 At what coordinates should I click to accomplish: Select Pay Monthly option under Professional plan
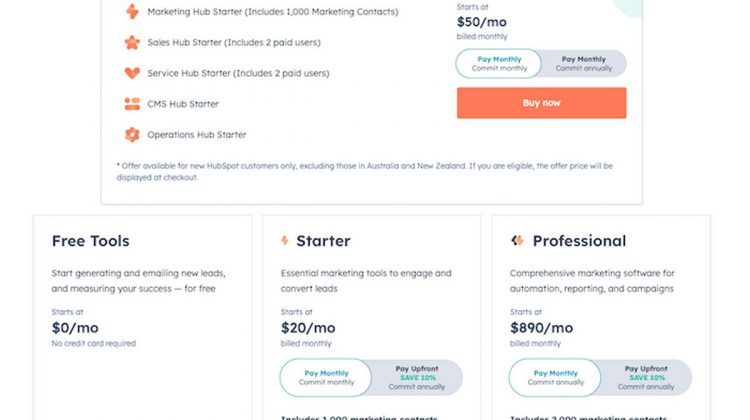pyautogui.click(x=555, y=377)
